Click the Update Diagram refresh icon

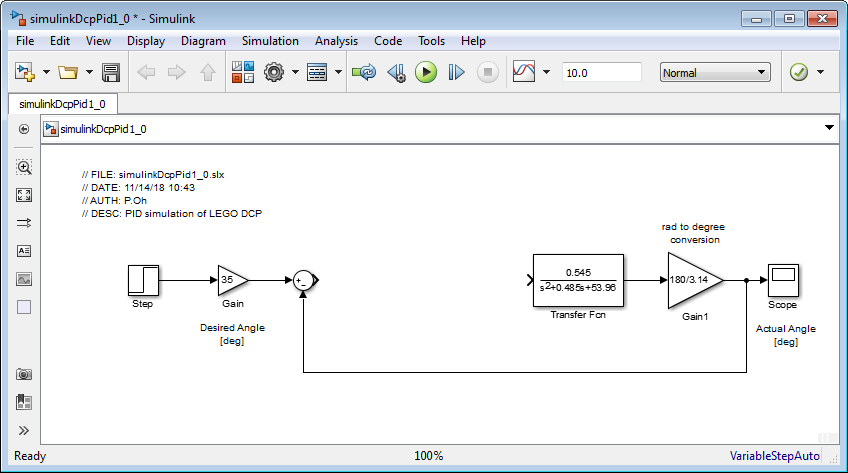point(364,72)
